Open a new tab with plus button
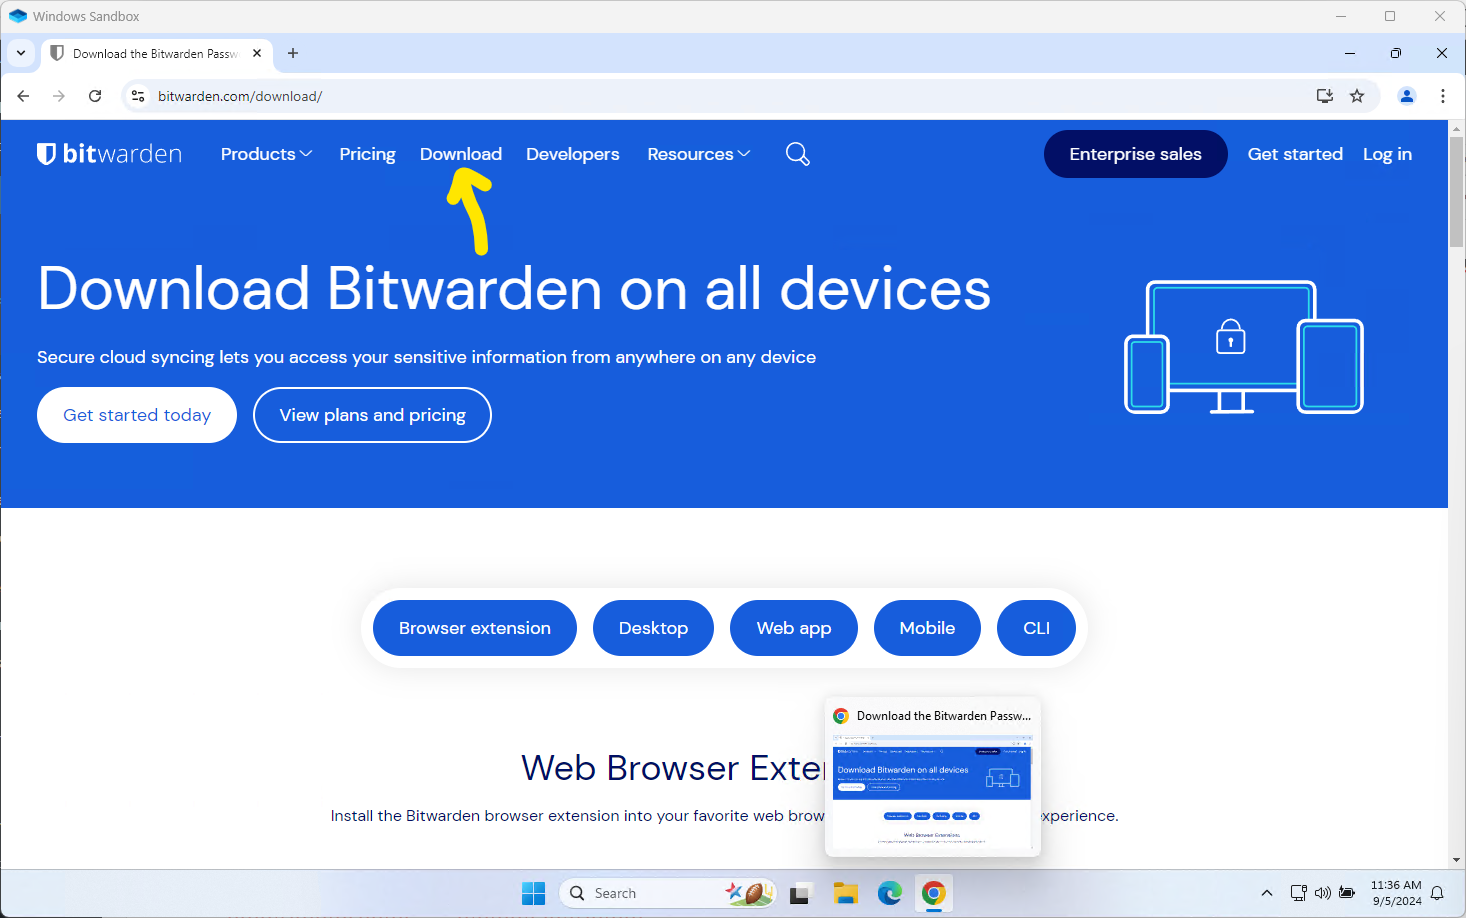The width and height of the screenshot is (1466, 918). pos(293,53)
